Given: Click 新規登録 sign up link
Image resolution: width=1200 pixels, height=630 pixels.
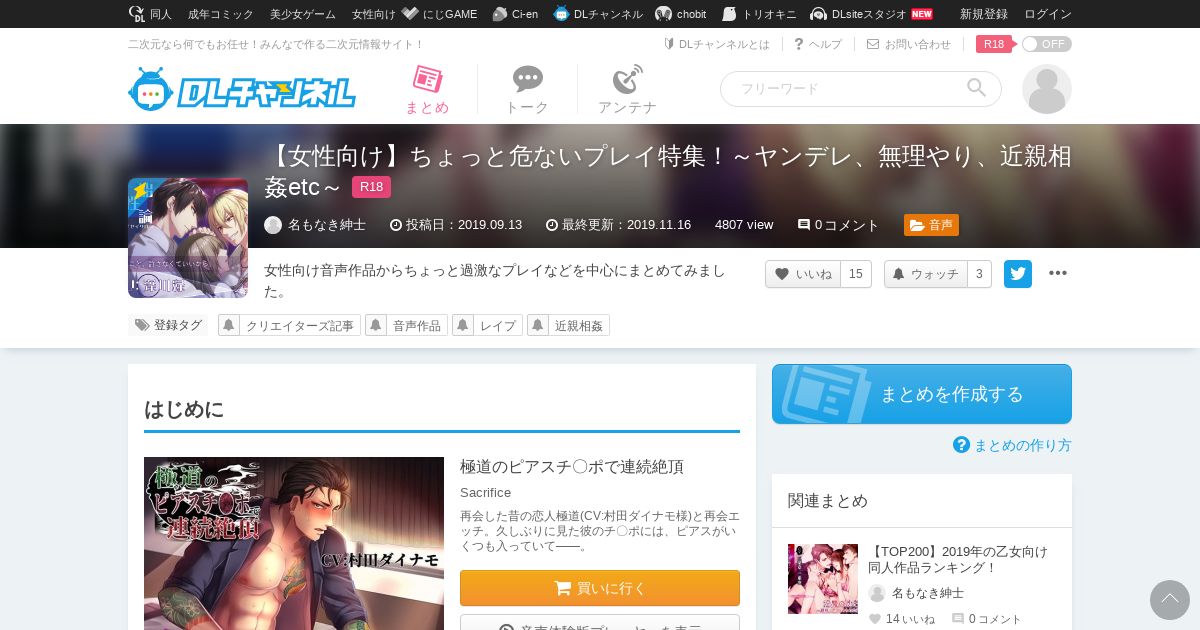Looking at the screenshot, I should tap(984, 14).
